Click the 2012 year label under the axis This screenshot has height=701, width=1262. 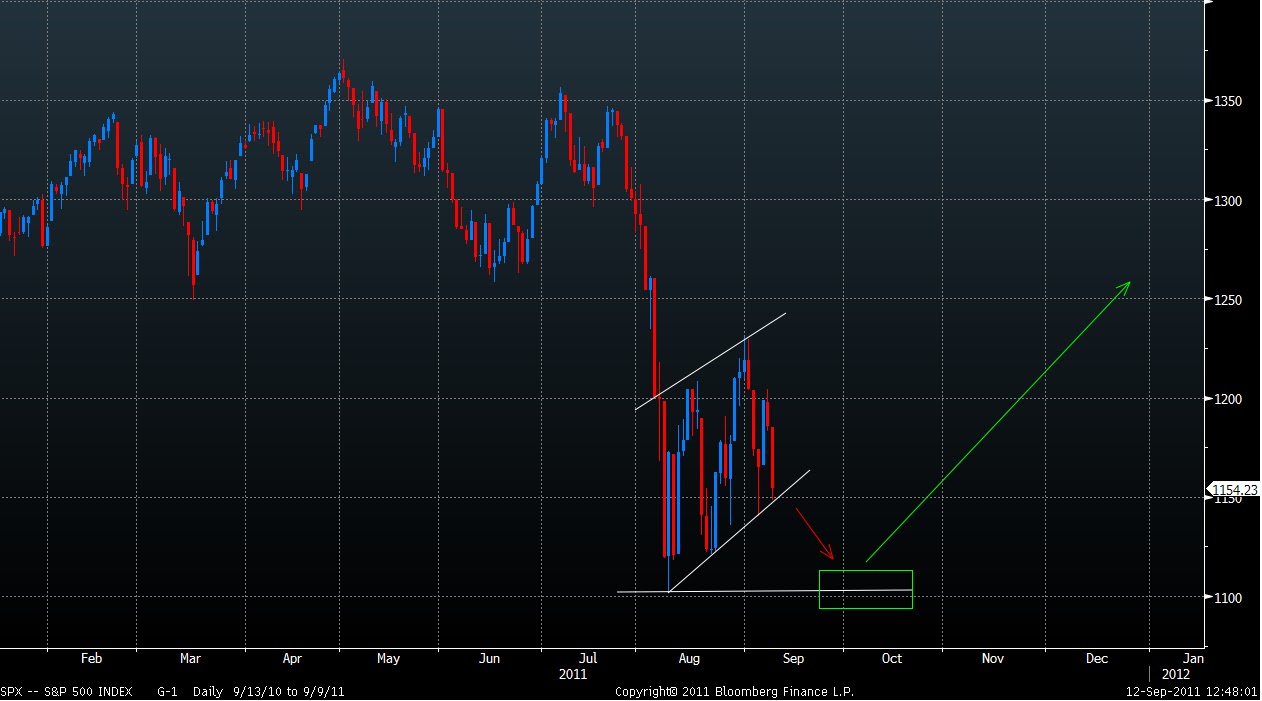[1176, 674]
